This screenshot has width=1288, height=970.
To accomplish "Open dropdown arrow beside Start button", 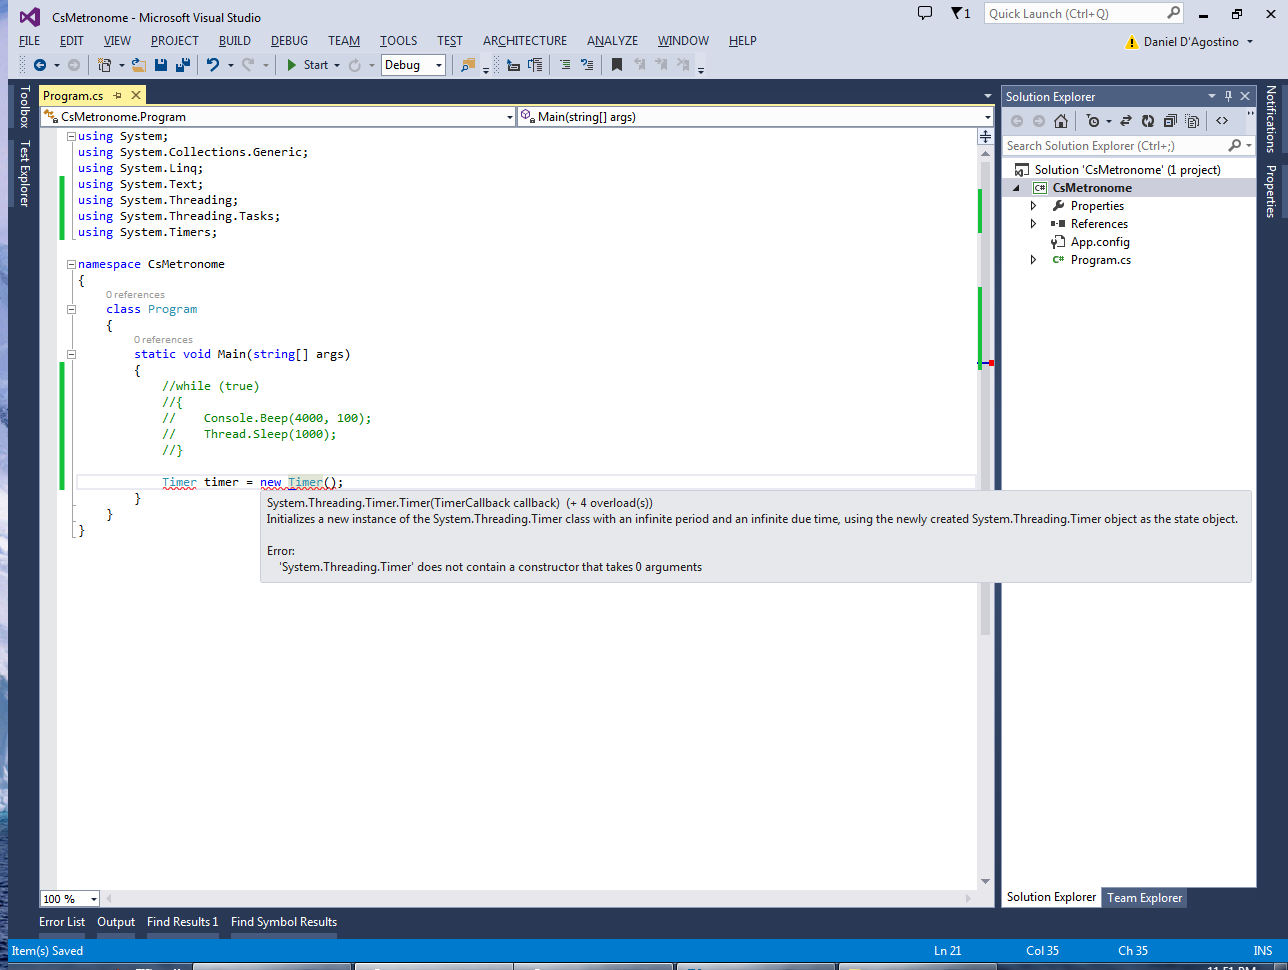I will pyautogui.click(x=337, y=65).
